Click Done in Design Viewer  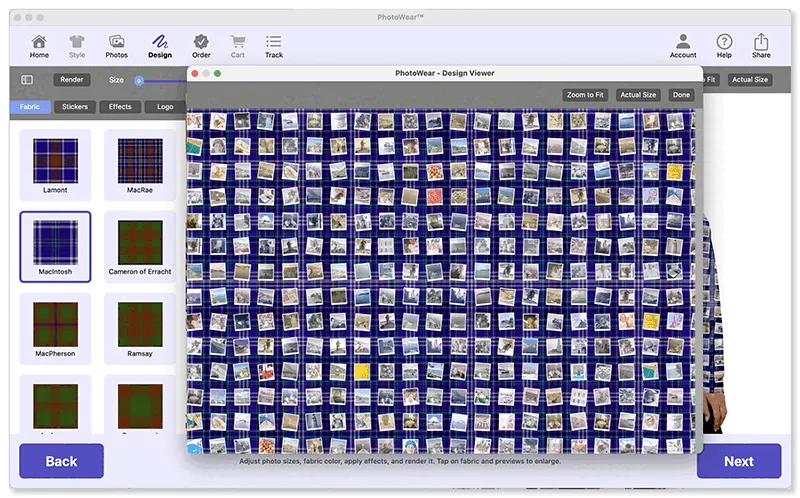point(681,95)
